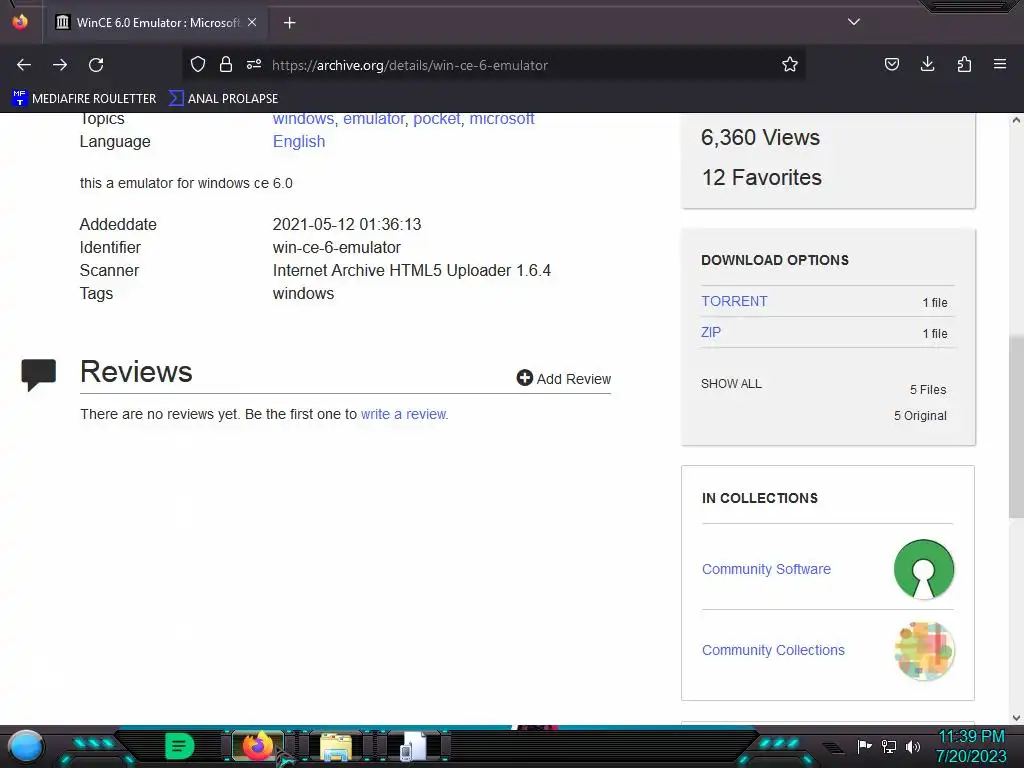Click the write a review link
Screen dimensions: 1024x768
coord(404,414)
